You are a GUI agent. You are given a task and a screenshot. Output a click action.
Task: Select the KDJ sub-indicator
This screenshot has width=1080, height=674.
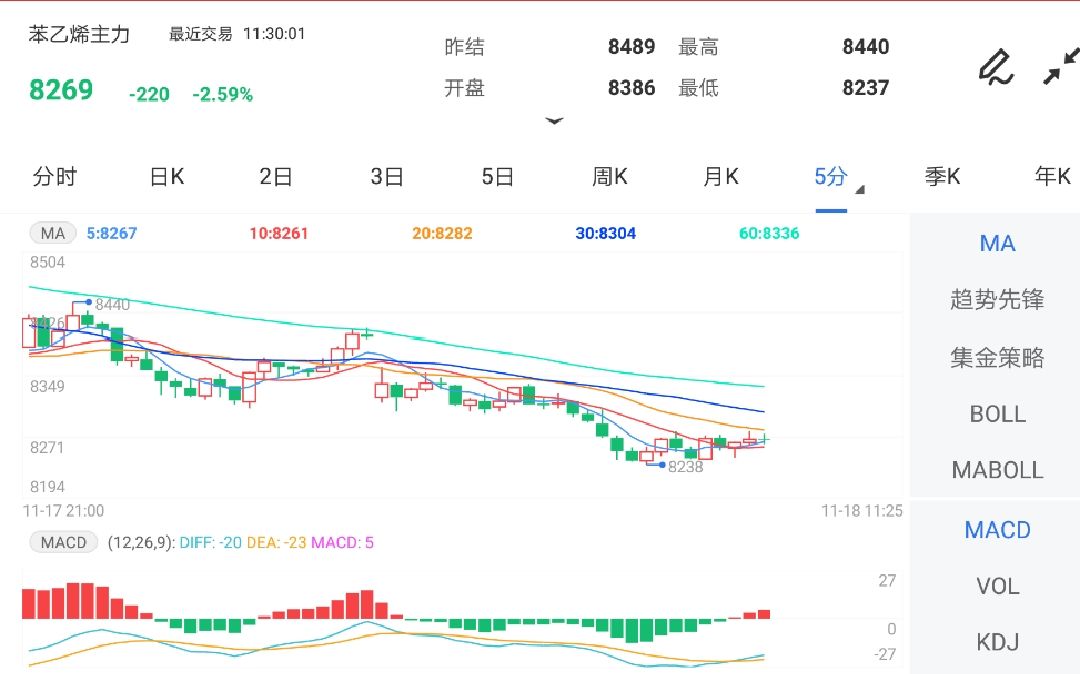coord(997,642)
